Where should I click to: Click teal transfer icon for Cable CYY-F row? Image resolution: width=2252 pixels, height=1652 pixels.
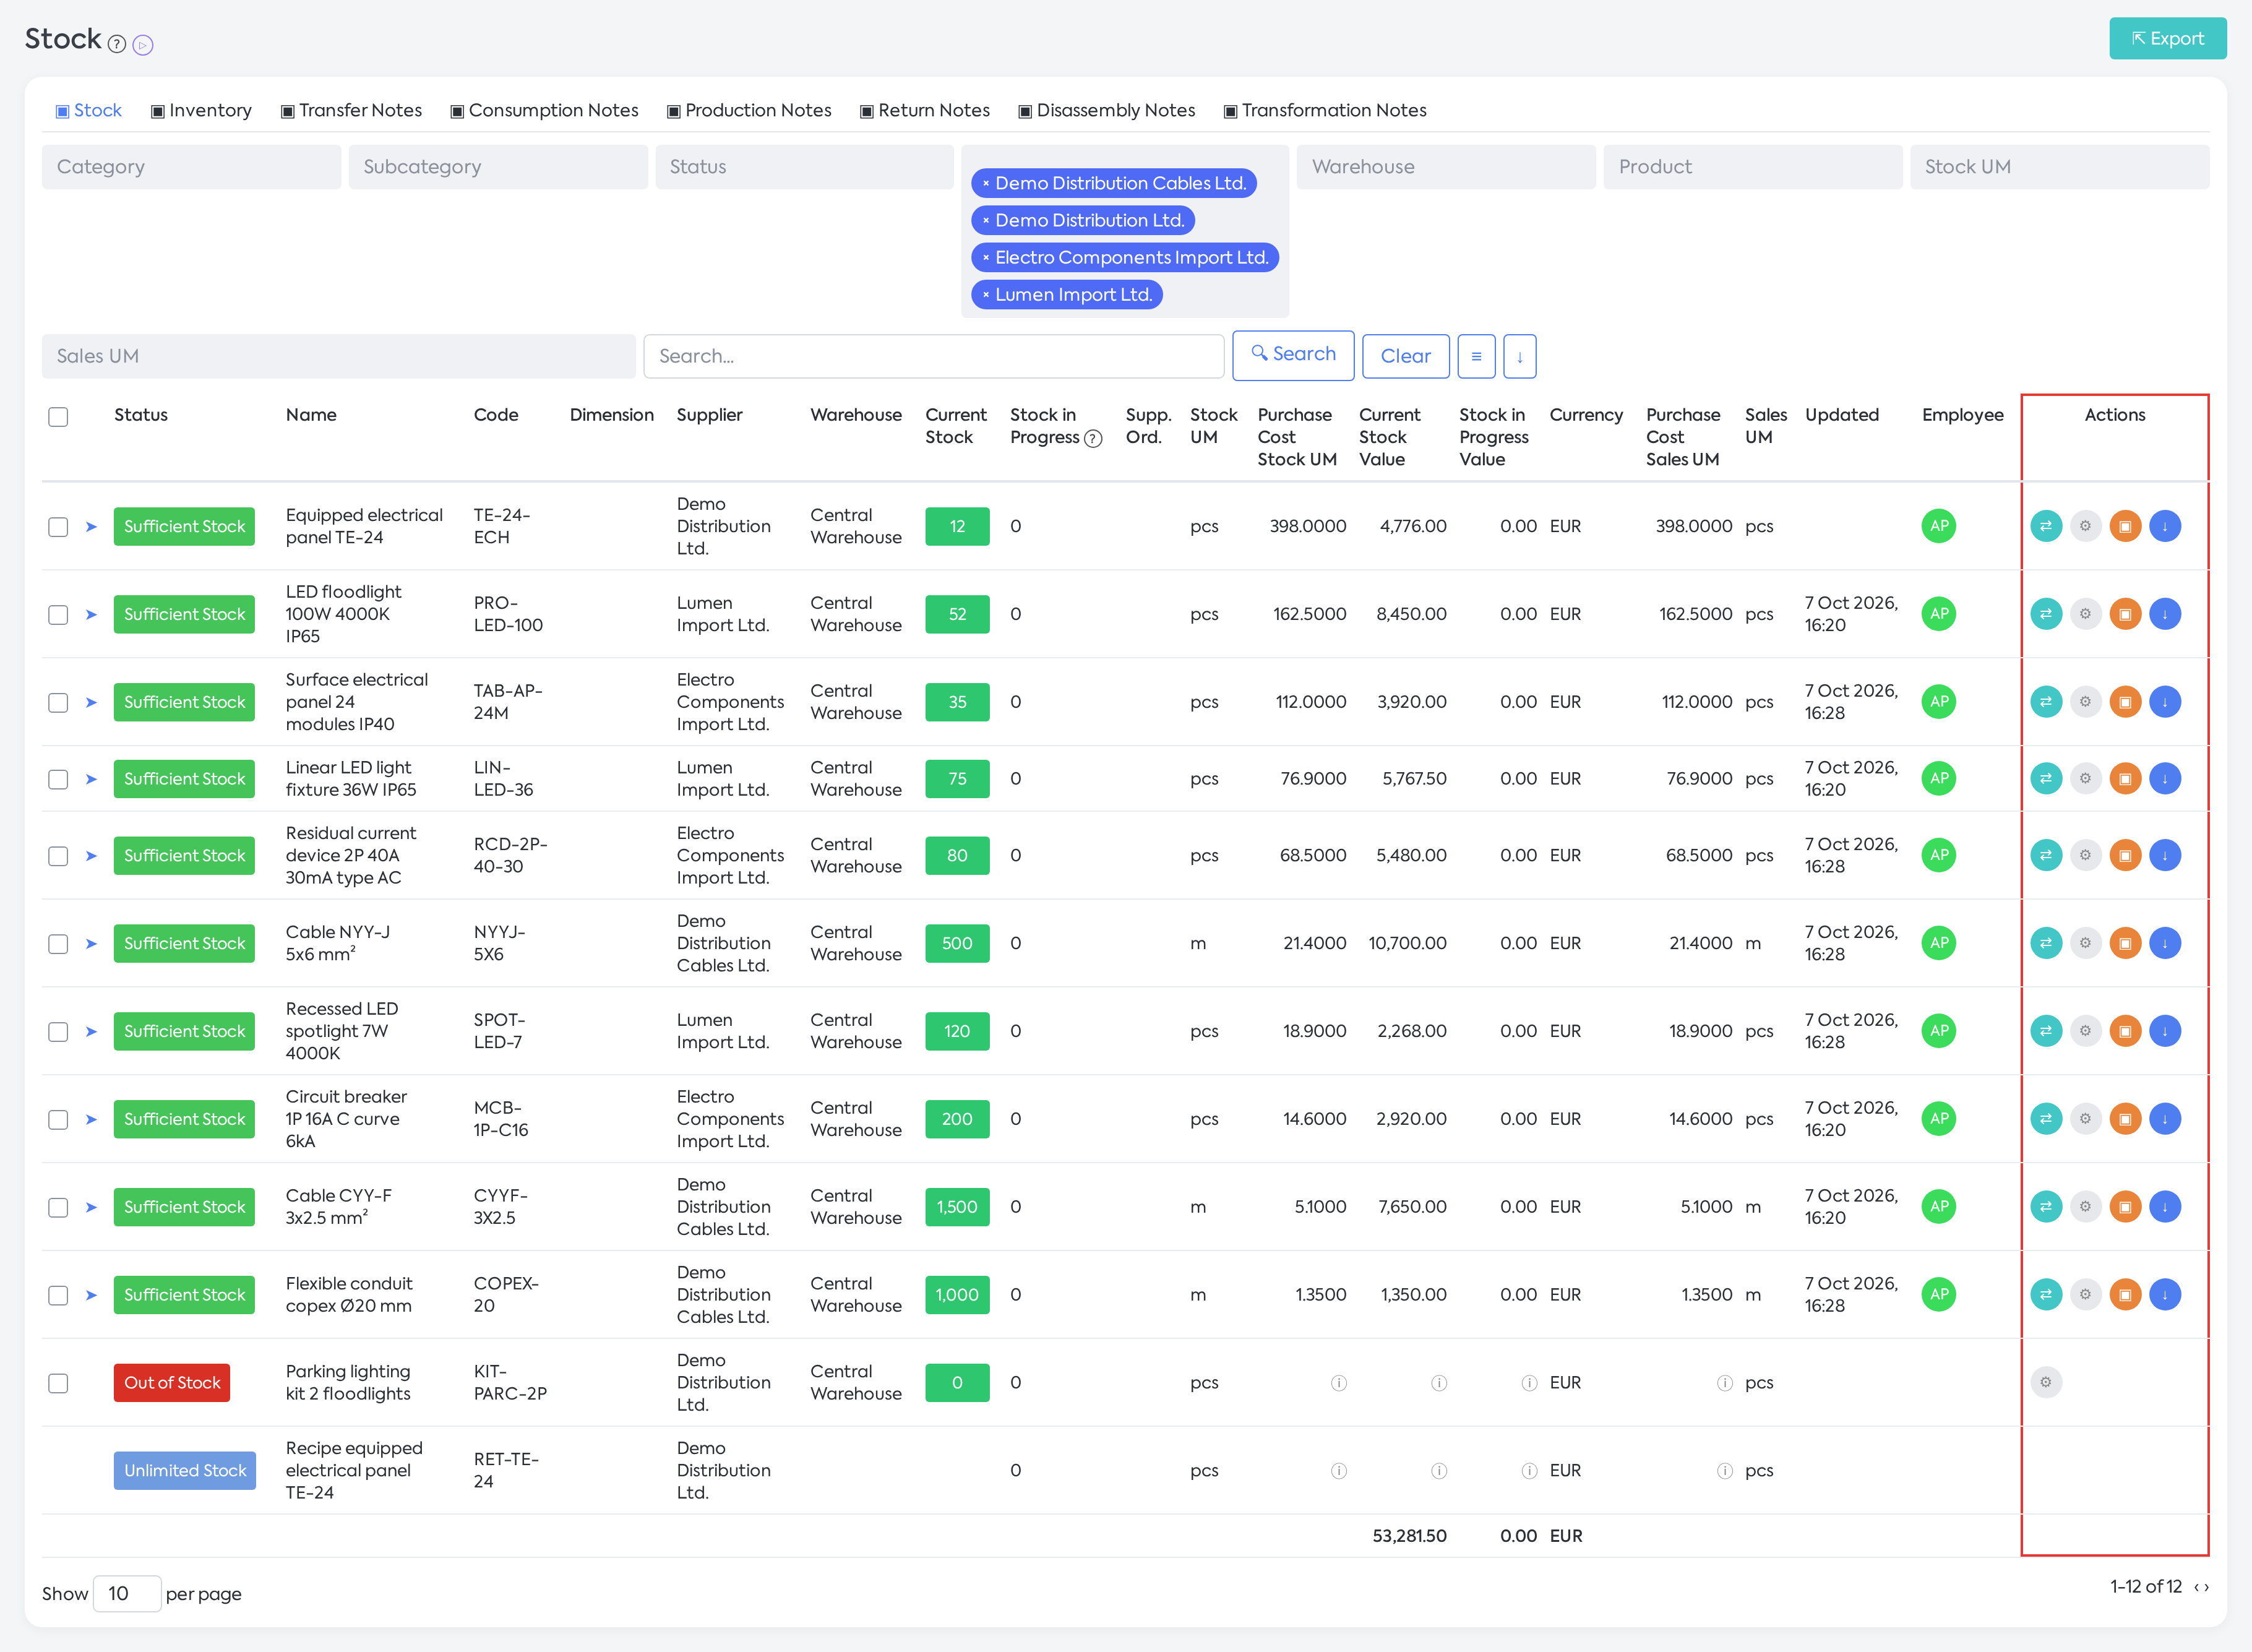click(x=2046, y=1207)
